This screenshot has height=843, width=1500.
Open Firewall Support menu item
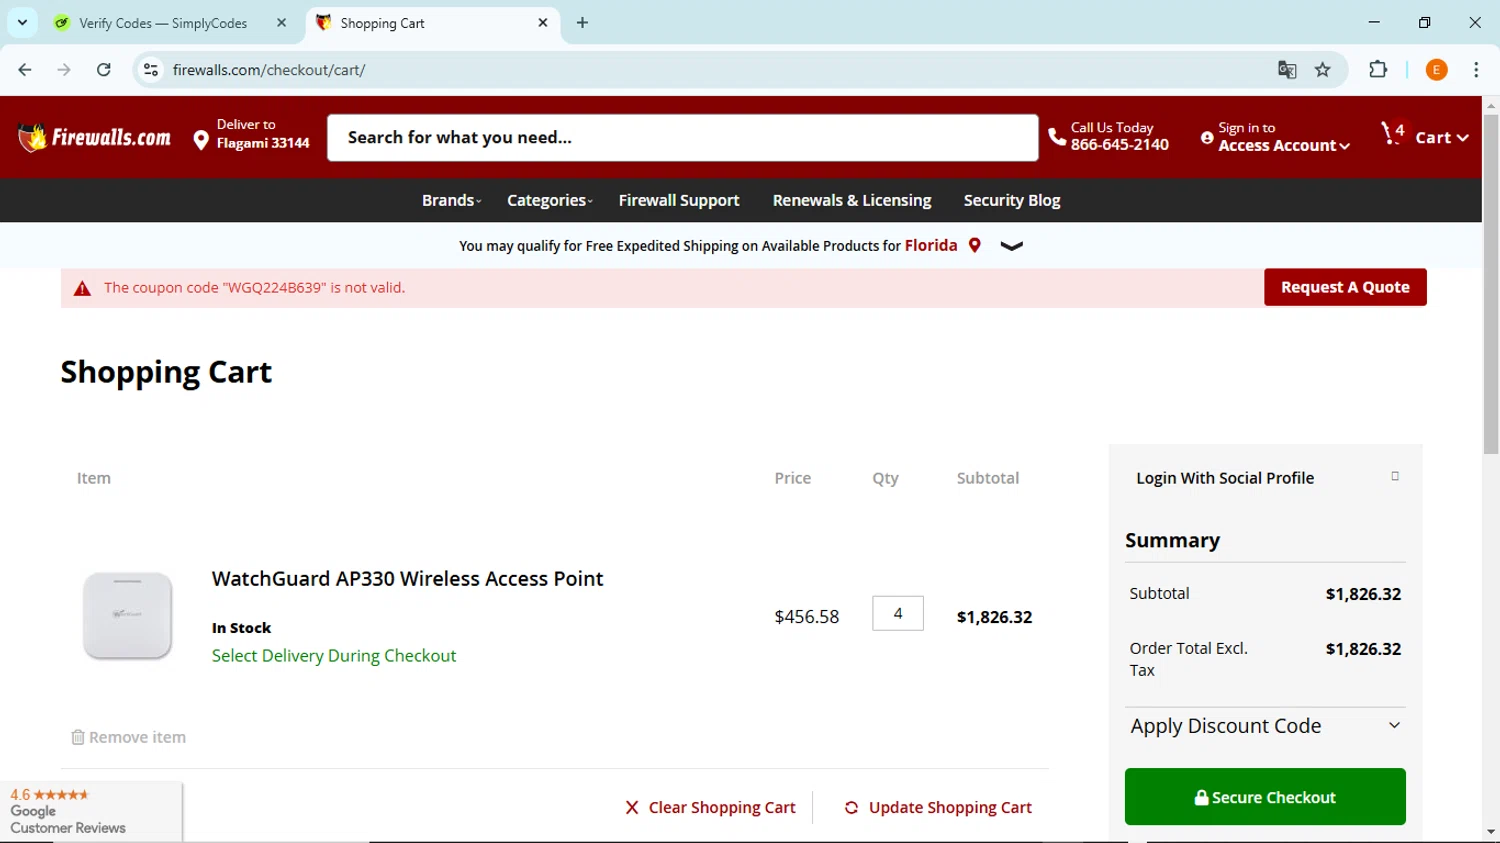click(x=679, y=200)
